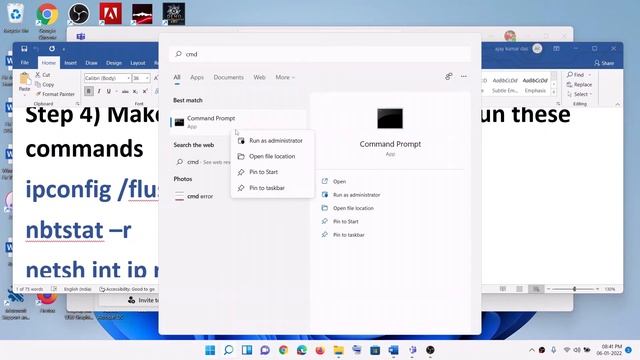Switch to the Layout tab in Word

point(138,63)
